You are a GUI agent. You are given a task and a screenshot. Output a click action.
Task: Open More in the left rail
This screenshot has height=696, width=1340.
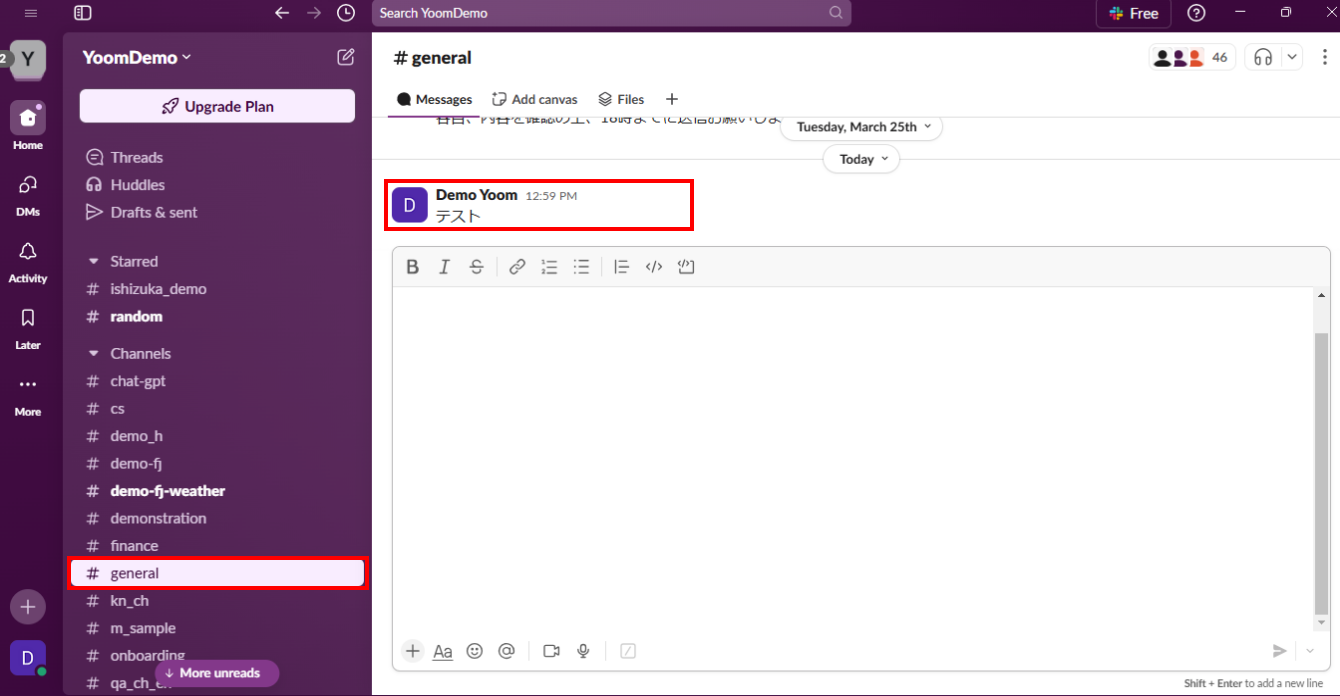(28, 394)
